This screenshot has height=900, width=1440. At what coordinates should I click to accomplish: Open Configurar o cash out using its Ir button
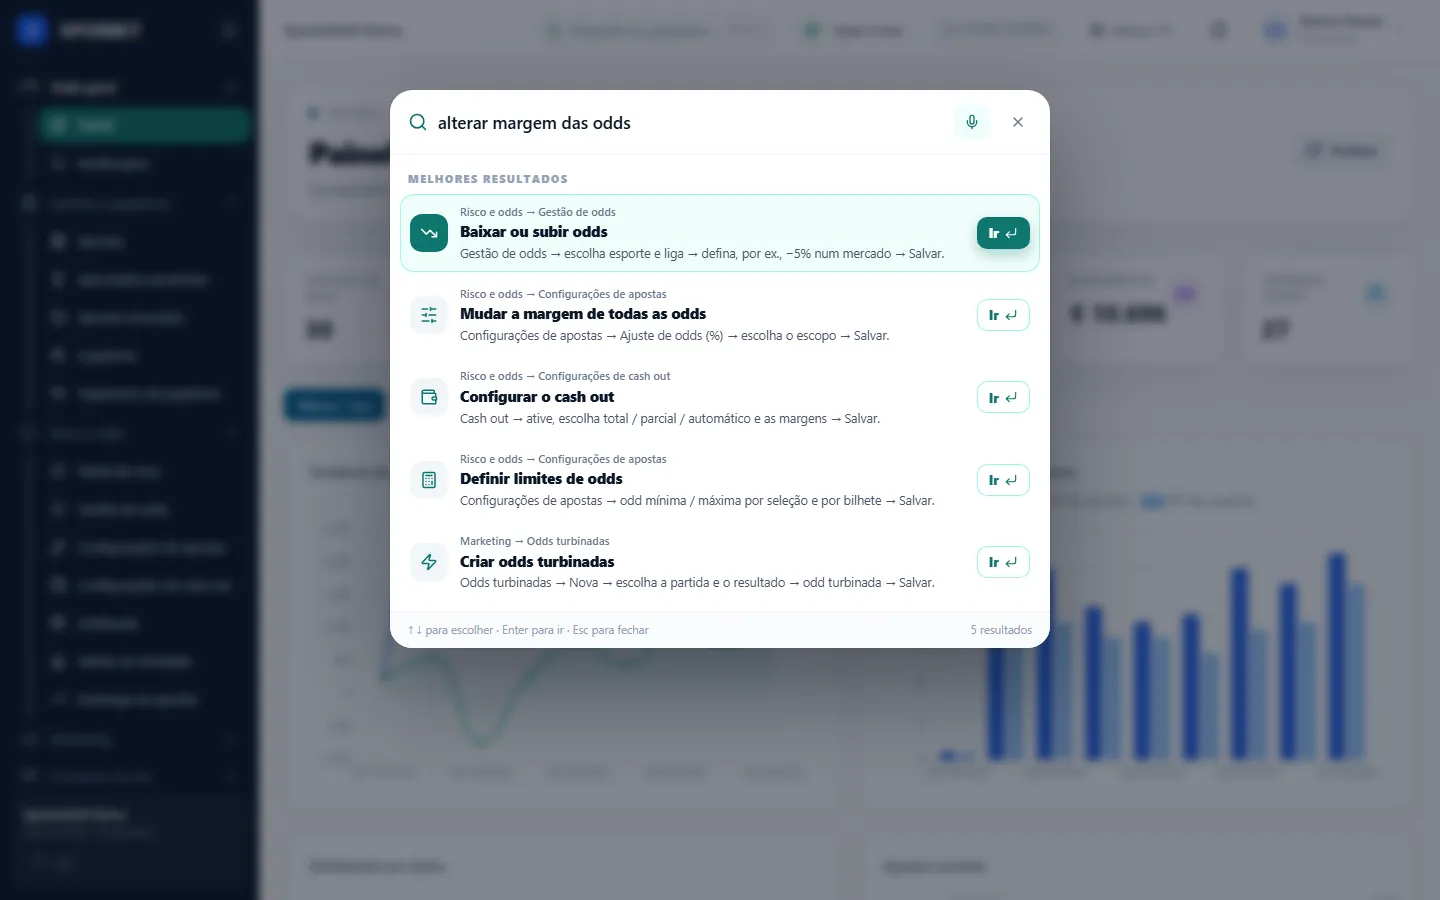[x=1003, y=397]
